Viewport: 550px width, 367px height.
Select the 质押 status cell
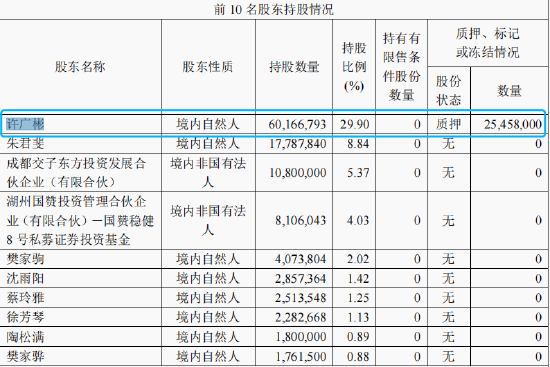(x=448, y=125)
